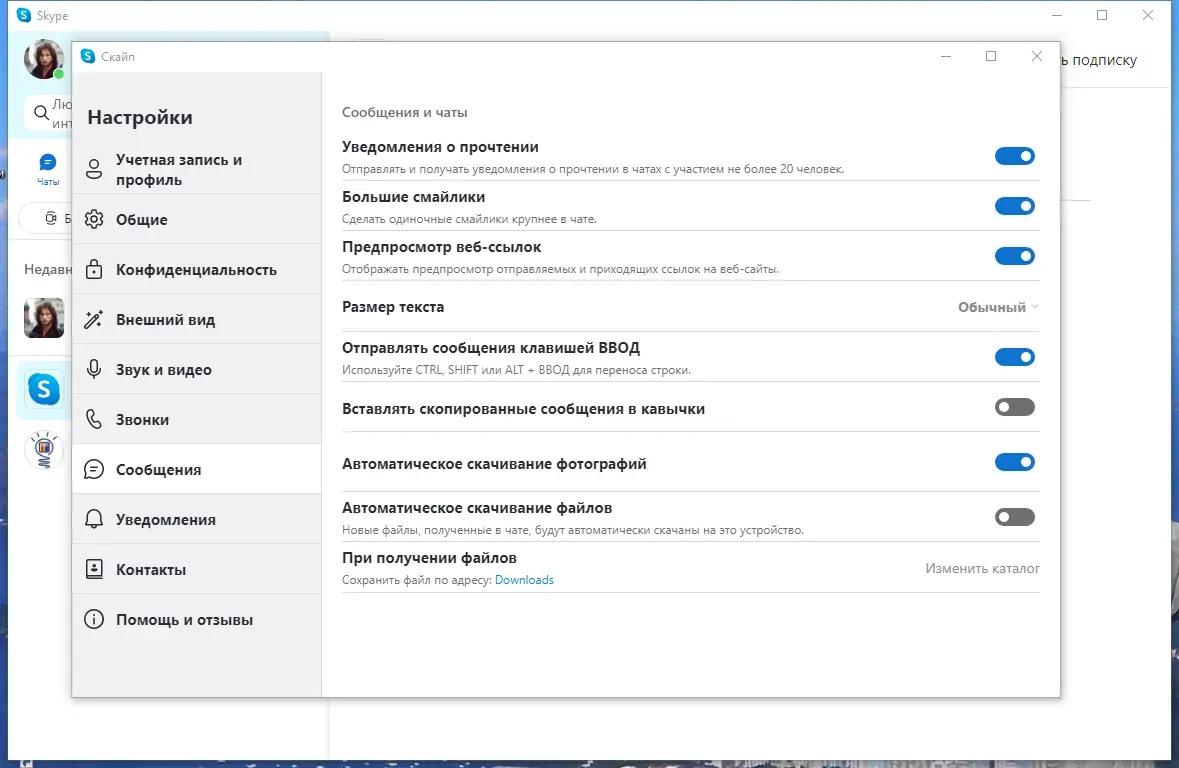Open the Downloads folder link

coord(524,580)
